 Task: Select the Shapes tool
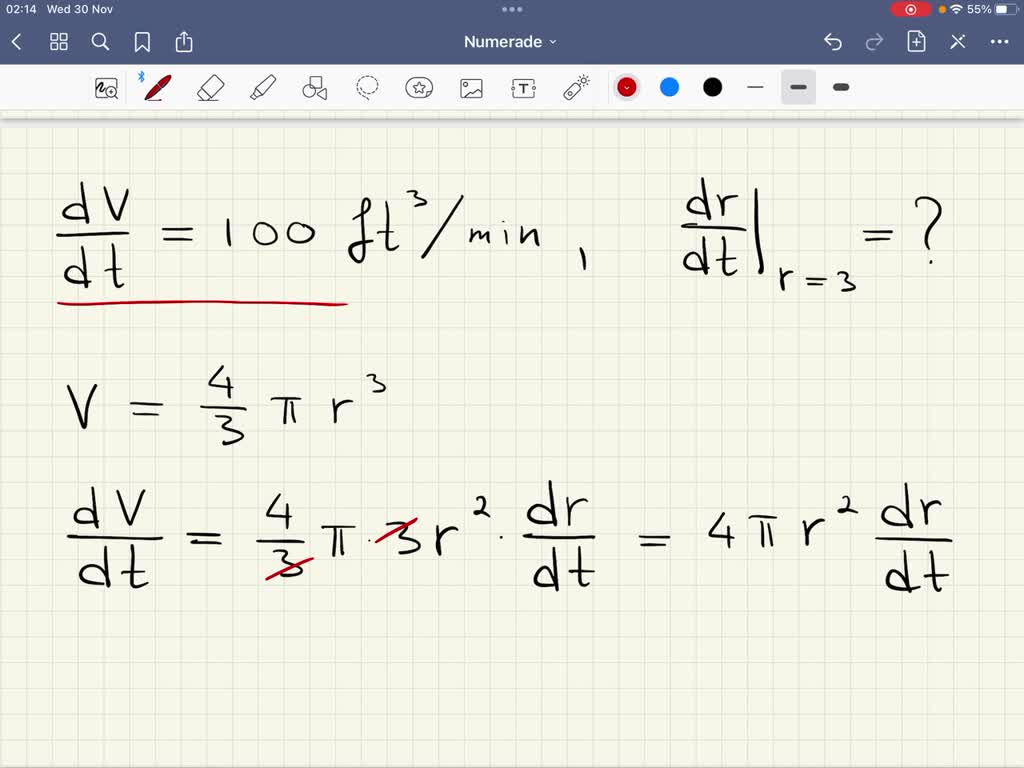(x=315, y=88)
